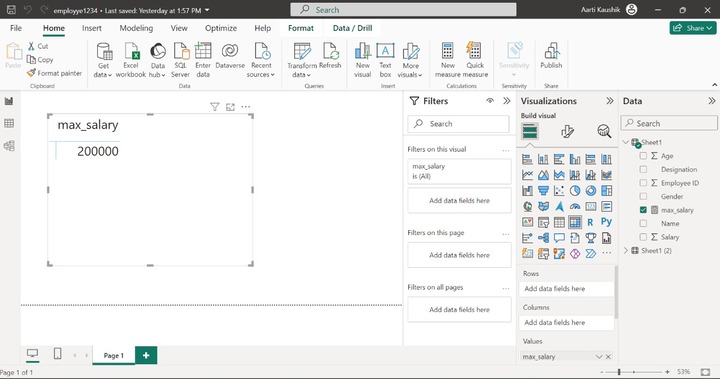Uncheck the max_salary field checkbox
Viewport: 720px width, 379px height.
pos(643,210)
